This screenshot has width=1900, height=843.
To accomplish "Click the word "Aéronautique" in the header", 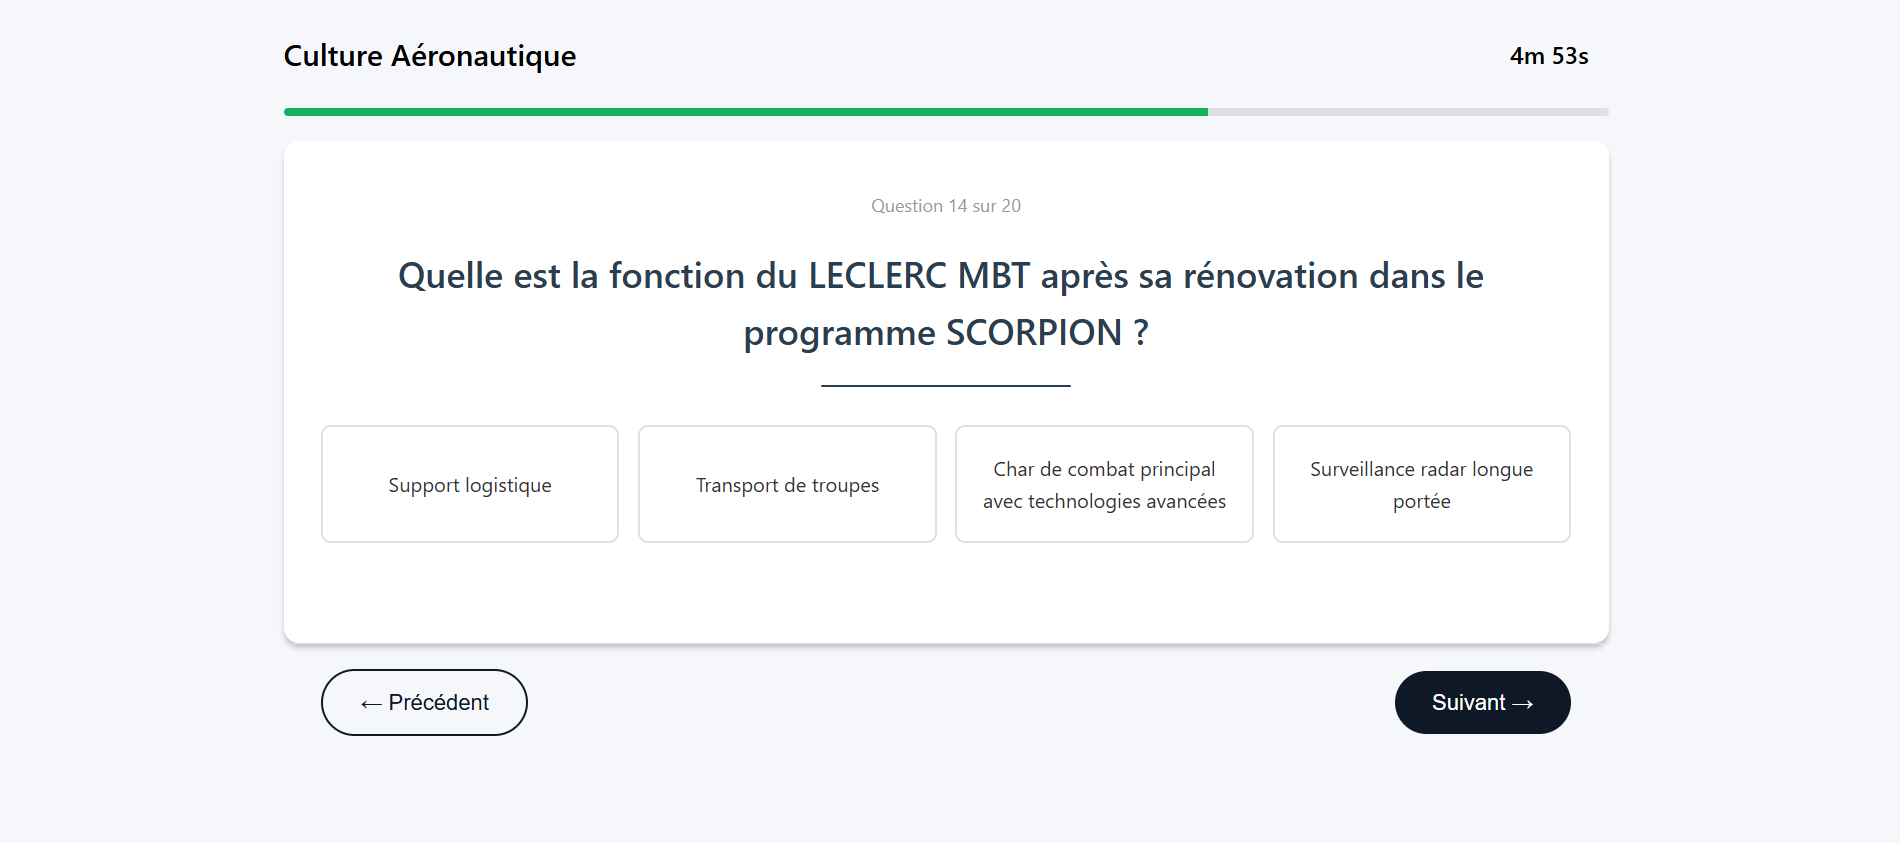I will pos(483,56).
